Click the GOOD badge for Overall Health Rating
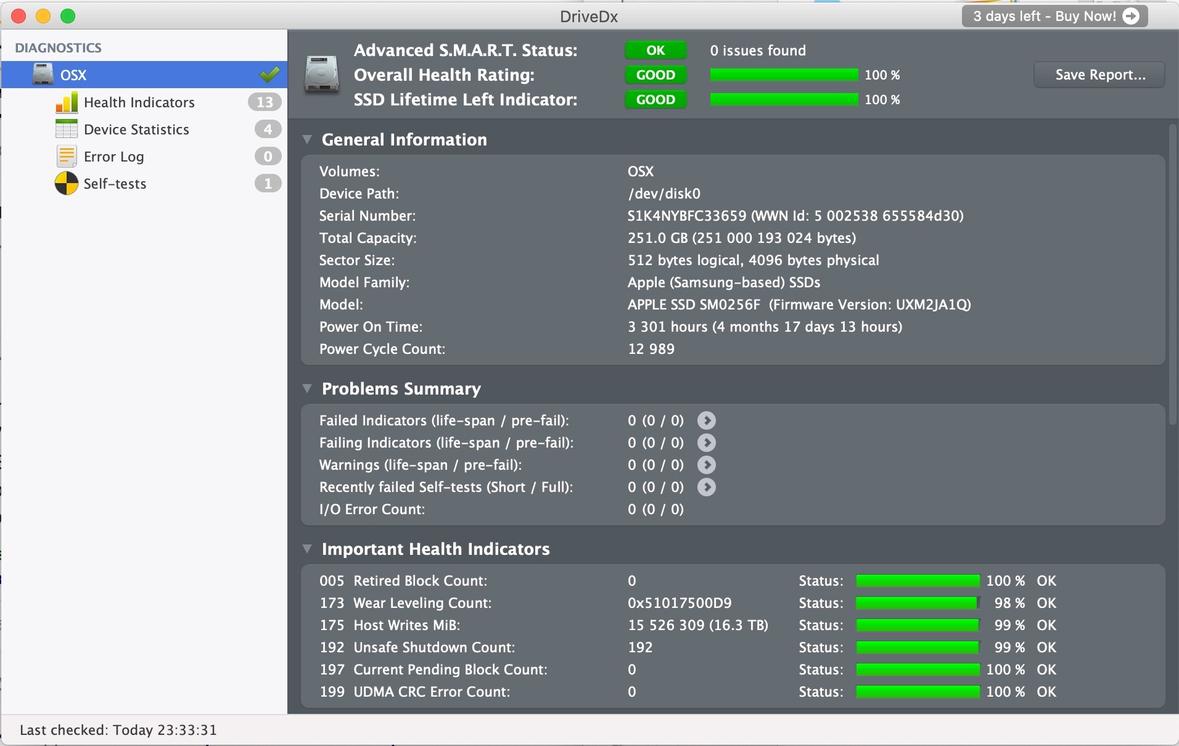This screenshot has width=1179, height=746. pyautogui.click(x=656, y=74)
